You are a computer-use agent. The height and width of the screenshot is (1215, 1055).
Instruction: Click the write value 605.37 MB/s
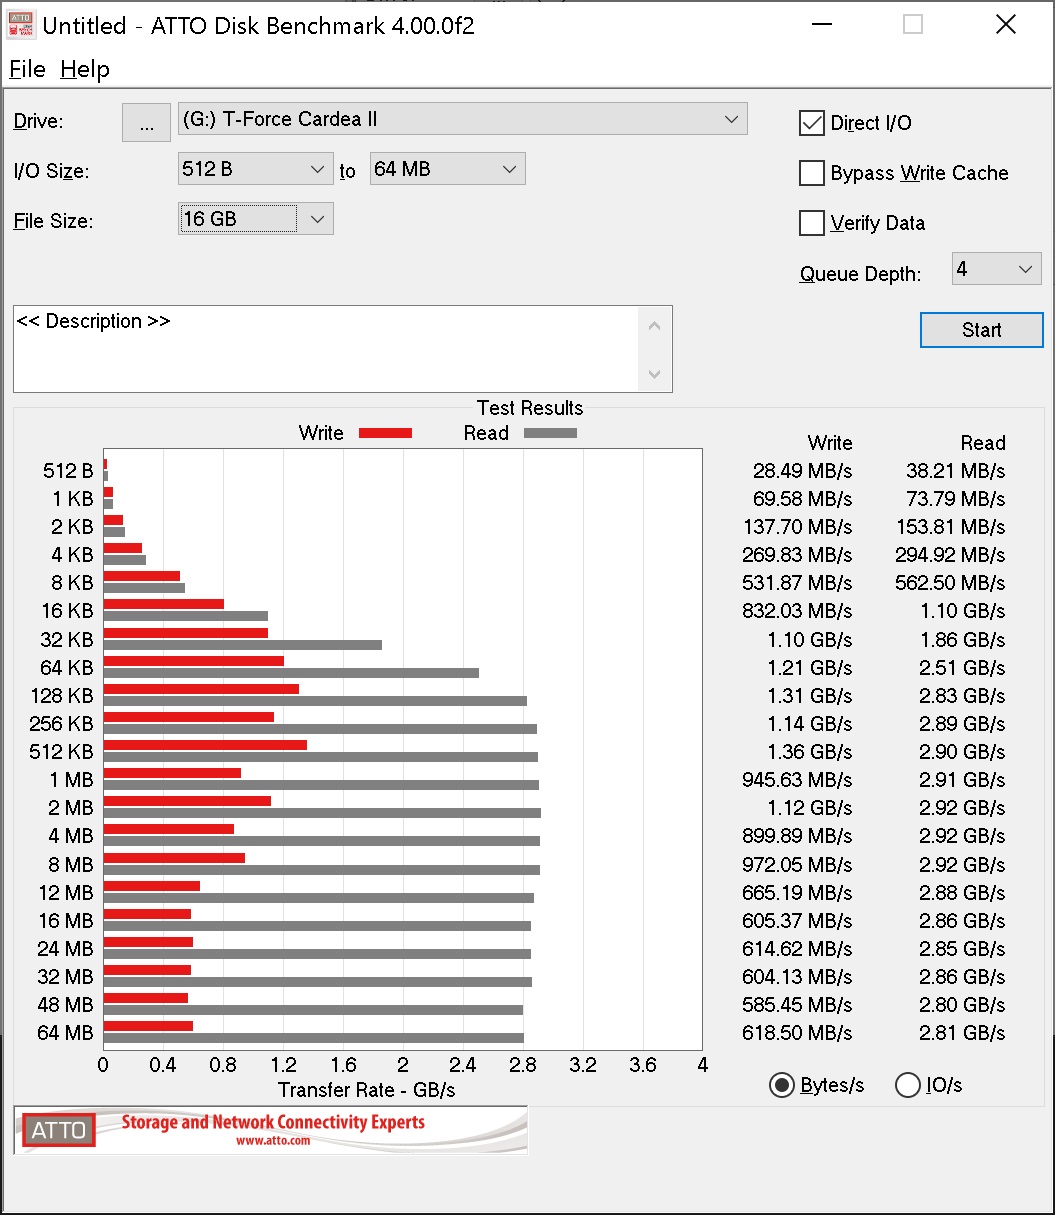(x=797, y=920)
